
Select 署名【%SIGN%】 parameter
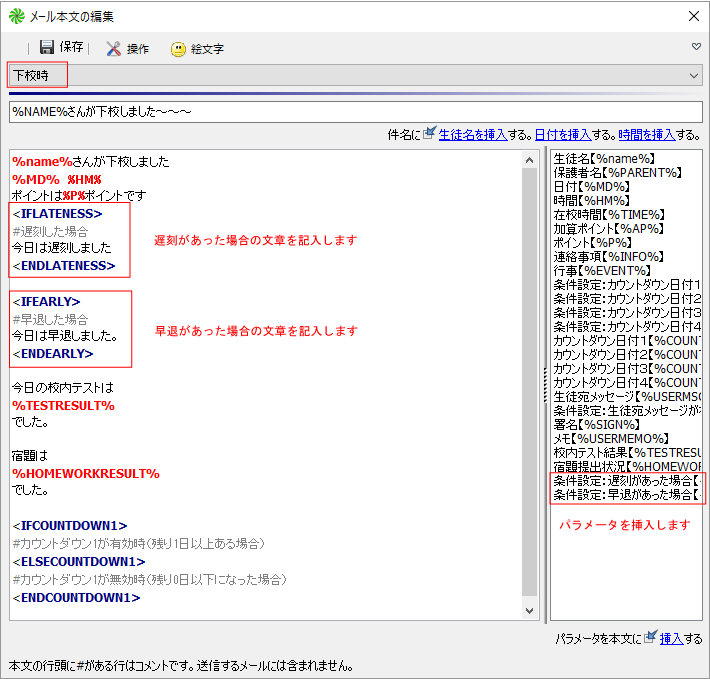[596, 425]
